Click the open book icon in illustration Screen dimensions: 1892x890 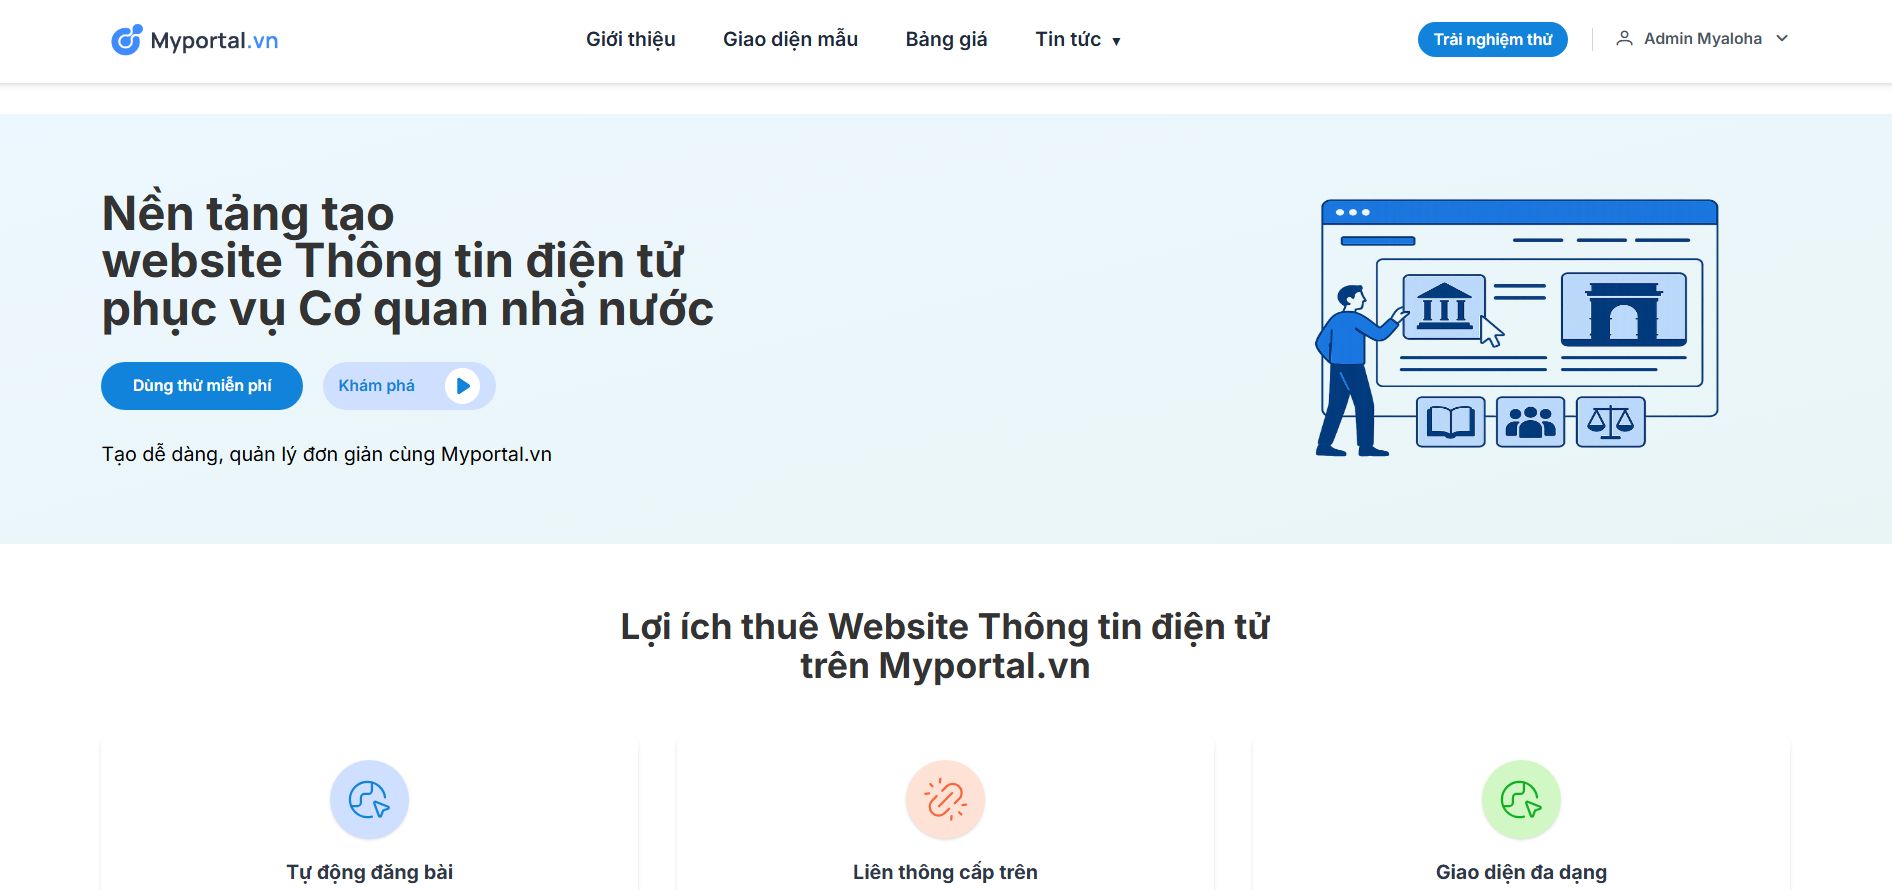click(x=1450, y=422)
